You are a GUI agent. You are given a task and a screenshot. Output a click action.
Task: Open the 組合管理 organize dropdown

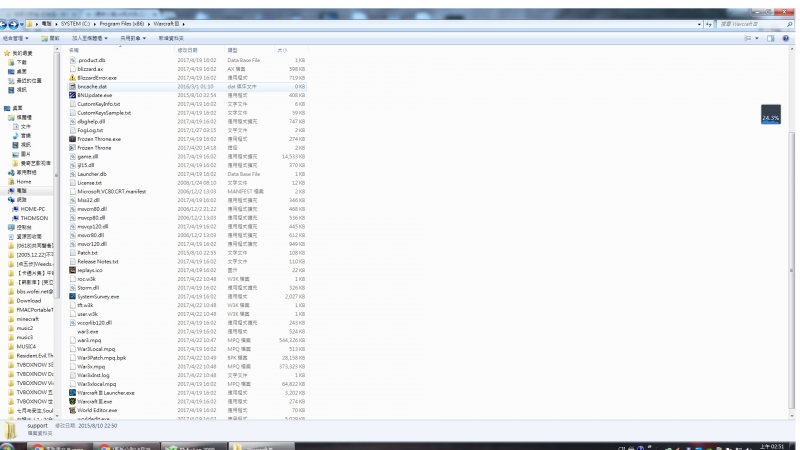coord(15,38)
